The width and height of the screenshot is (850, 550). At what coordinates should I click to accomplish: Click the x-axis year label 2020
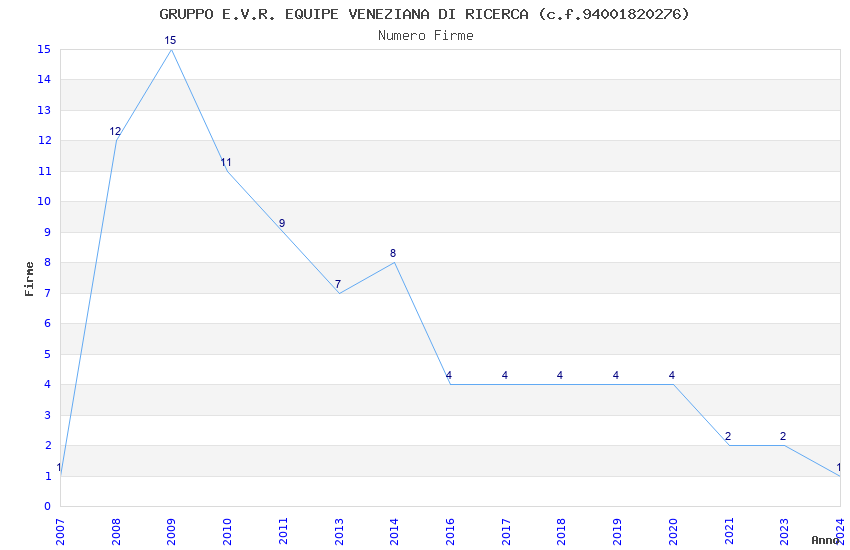(x=673, y=532)
